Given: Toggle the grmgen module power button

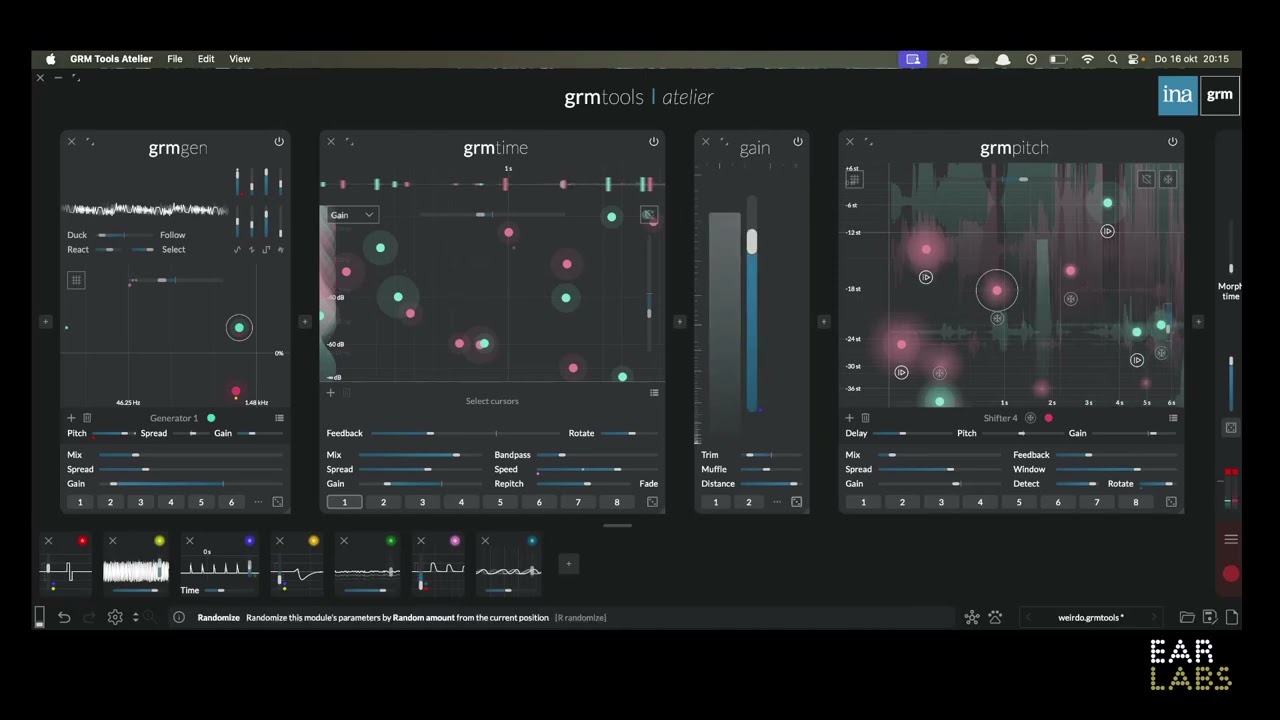Looking at the screenshot, I should pos(279,142).
